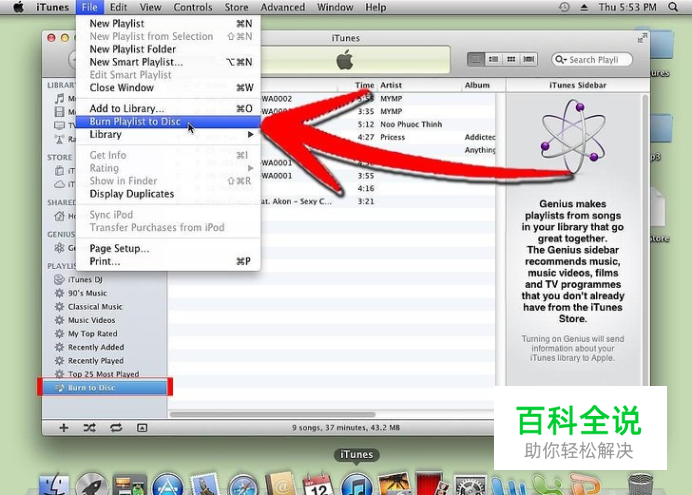Open the Apple menu

[x=18, y=7]
